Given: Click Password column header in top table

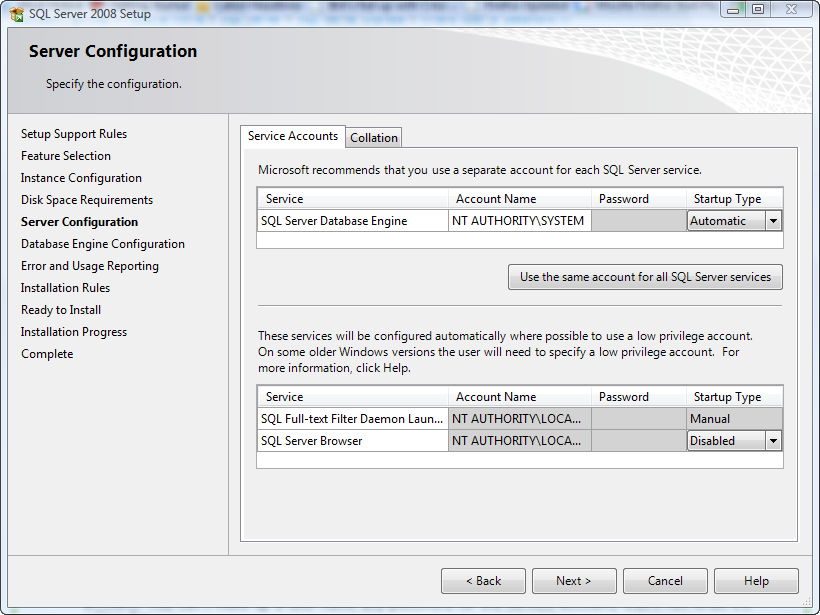Looking at the screenshot, I should (639, 199).
